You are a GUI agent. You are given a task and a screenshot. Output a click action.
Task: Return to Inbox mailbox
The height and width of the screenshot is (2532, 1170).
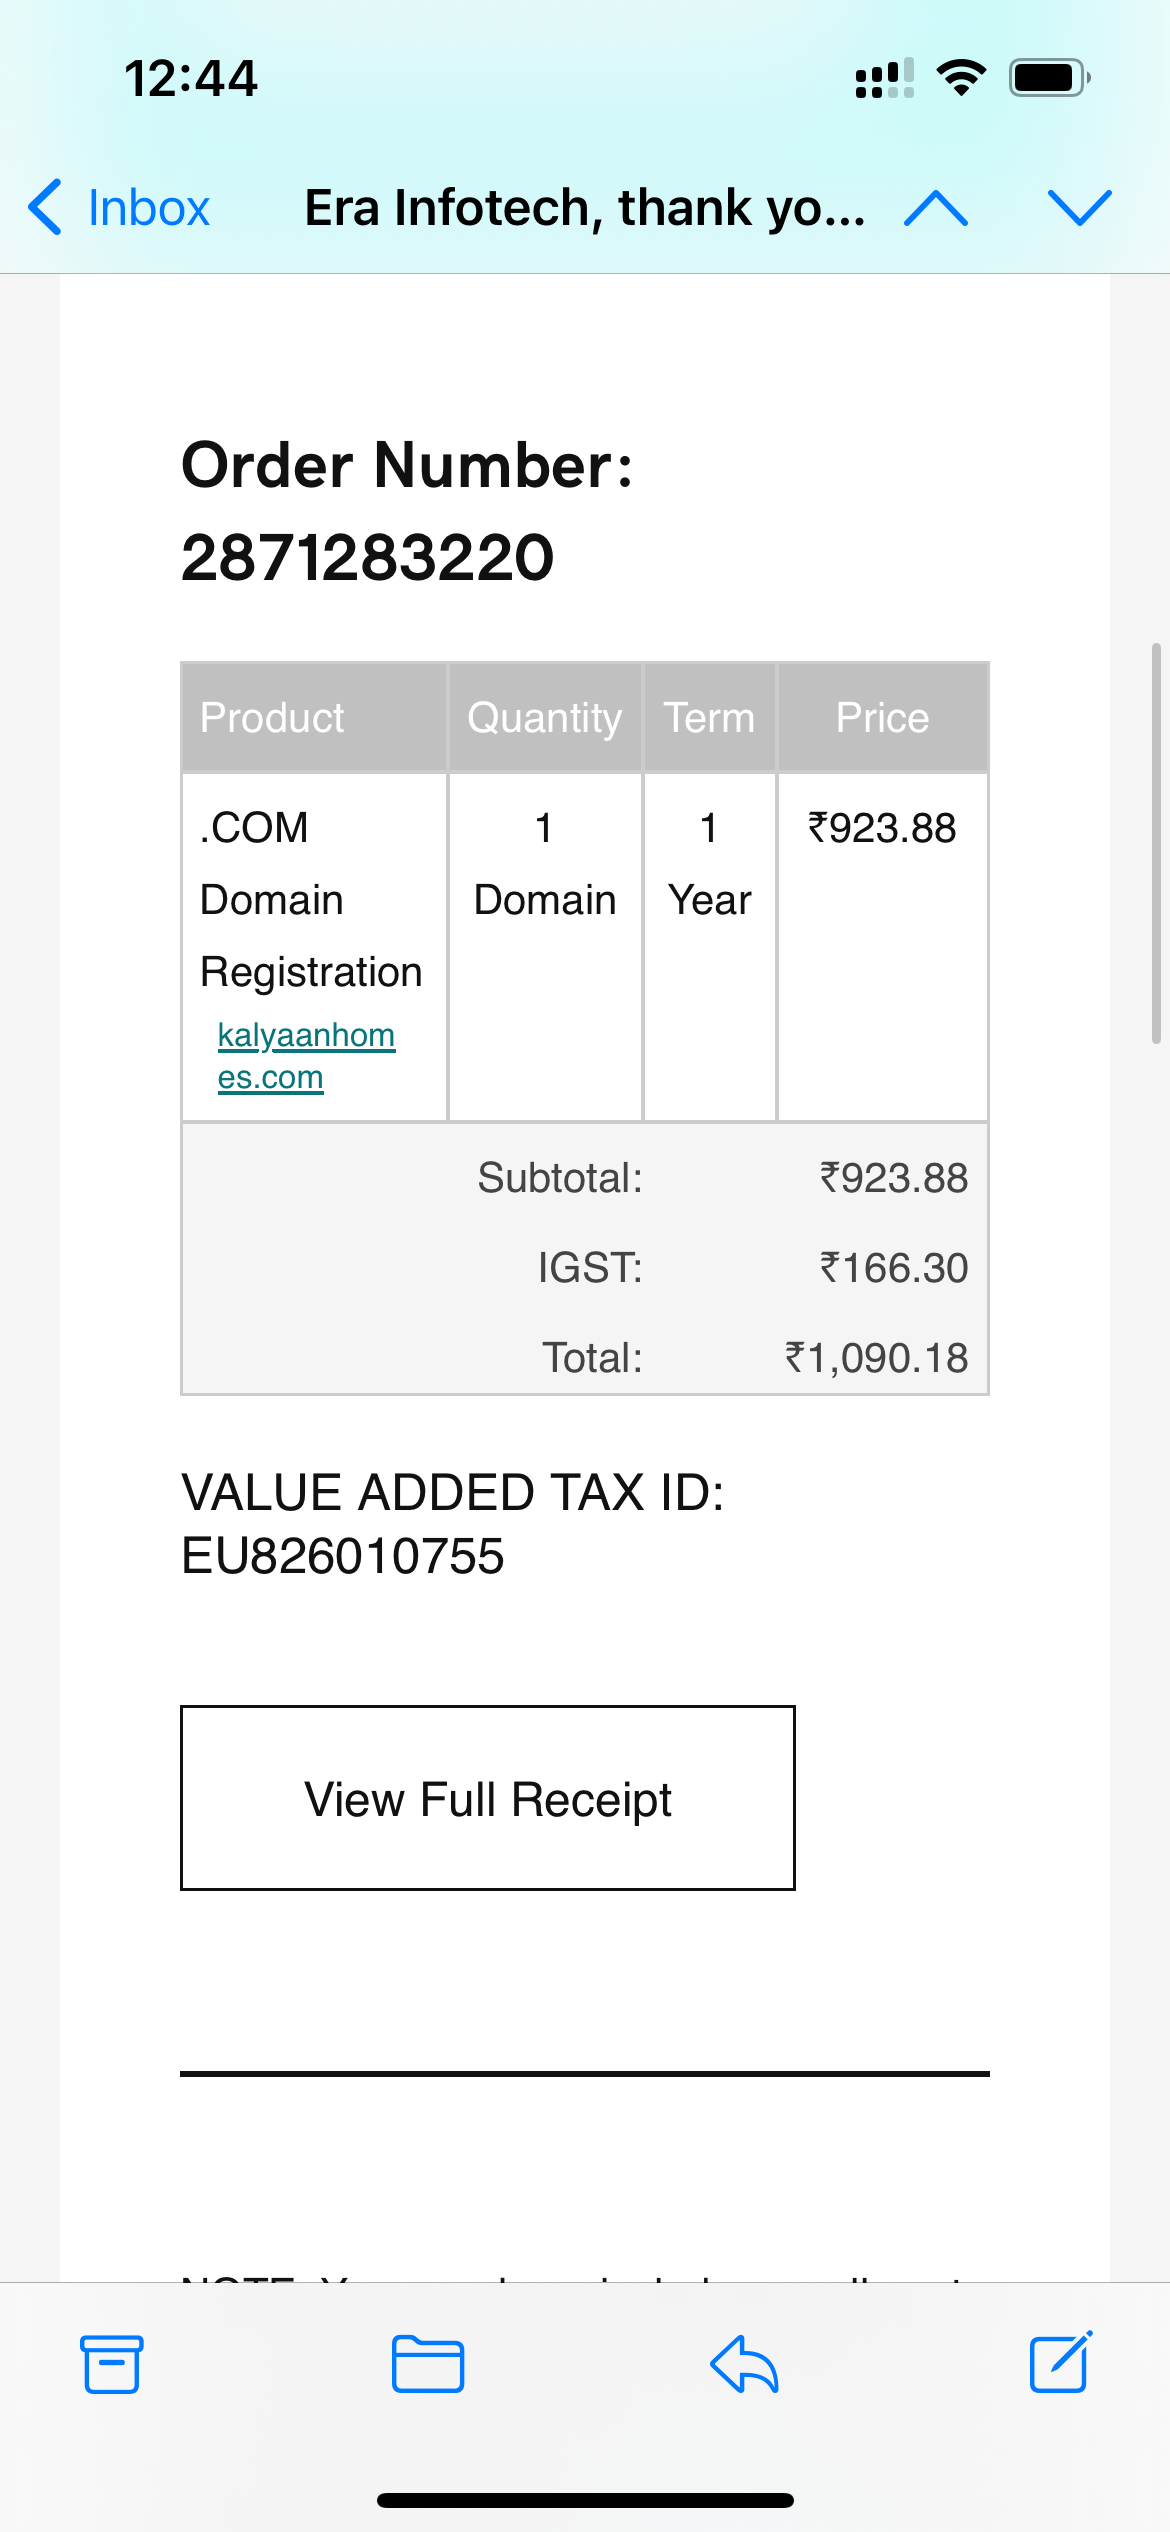[x=148, y=208]
